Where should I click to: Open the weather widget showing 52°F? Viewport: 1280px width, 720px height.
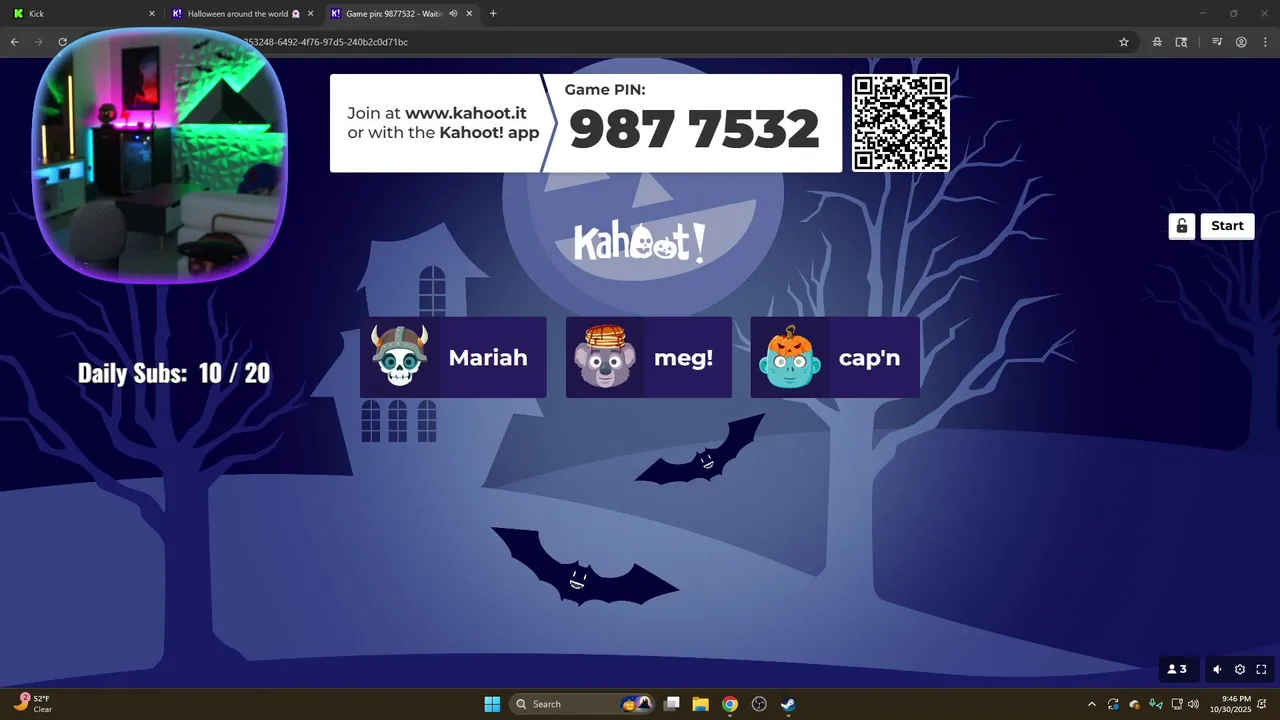point(33,704)
